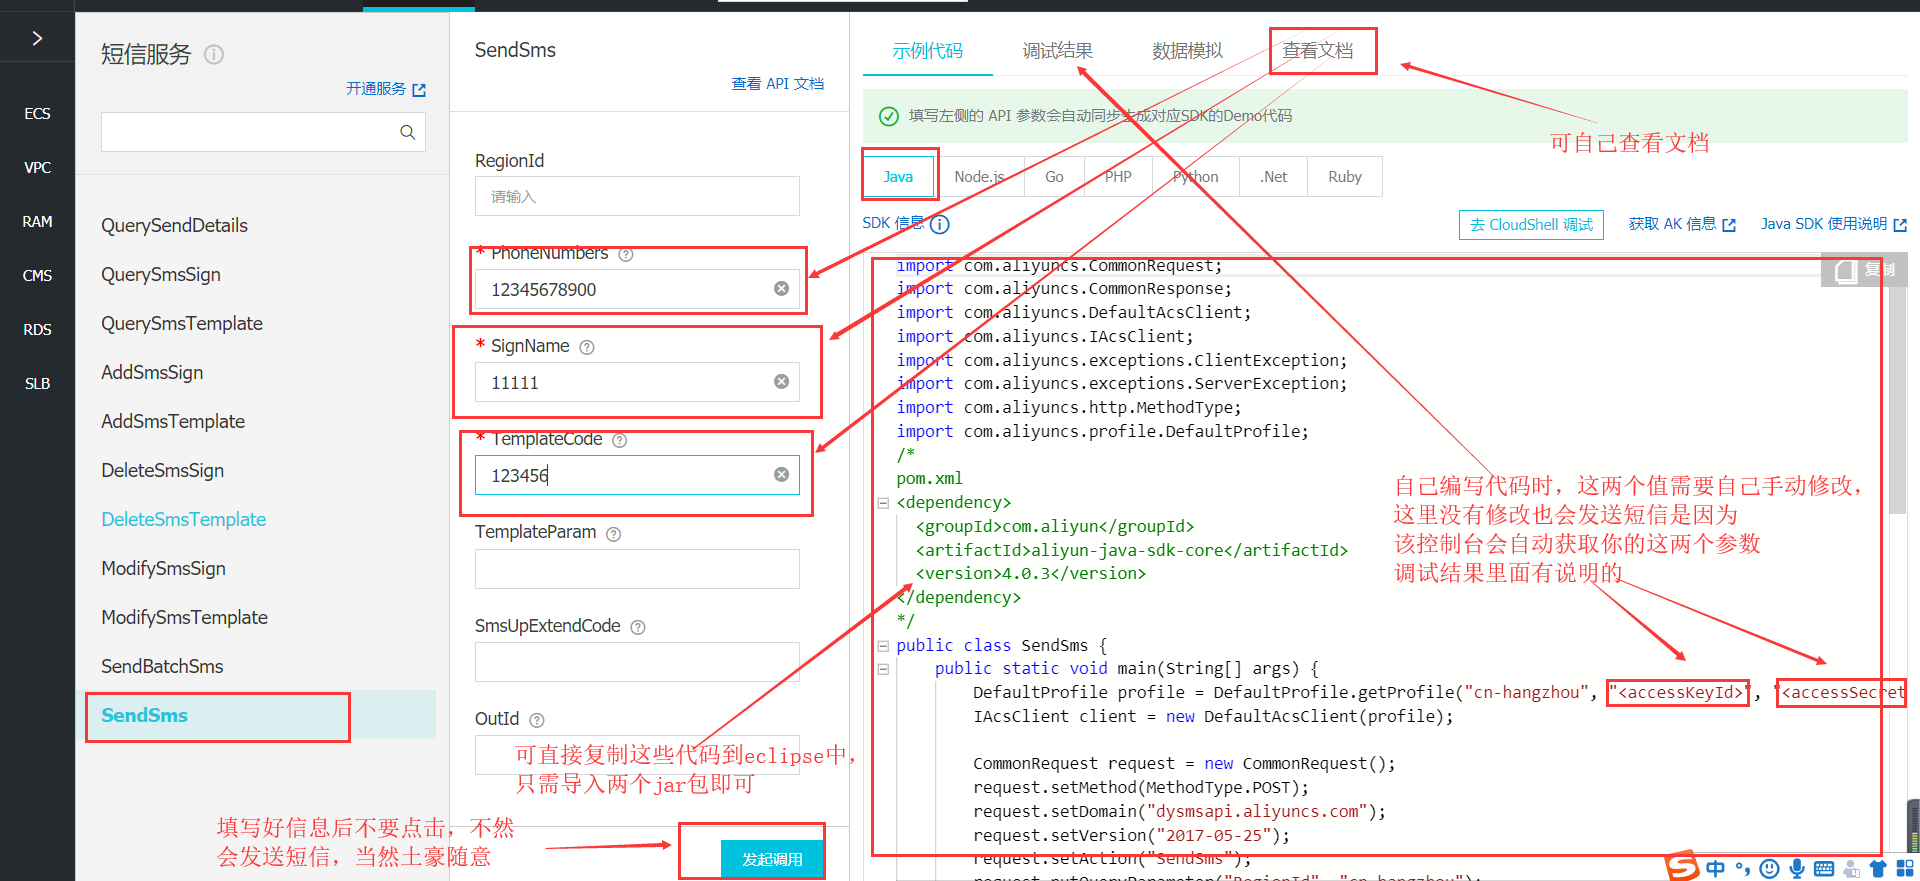Screen dimensions: 1920x881
Task: Click the info icon beside 短信服务 title
Action: pos(214,54)
